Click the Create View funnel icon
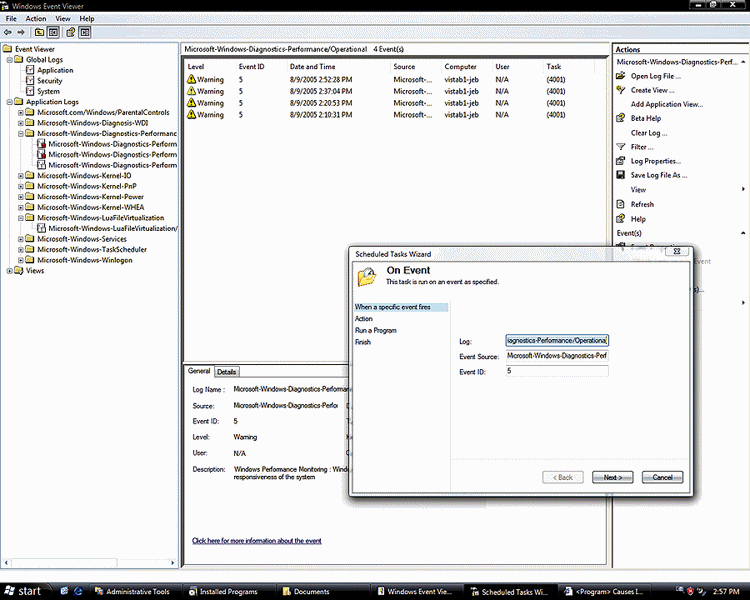This screenshot has width=750, height=600. (x=620, y=90)
